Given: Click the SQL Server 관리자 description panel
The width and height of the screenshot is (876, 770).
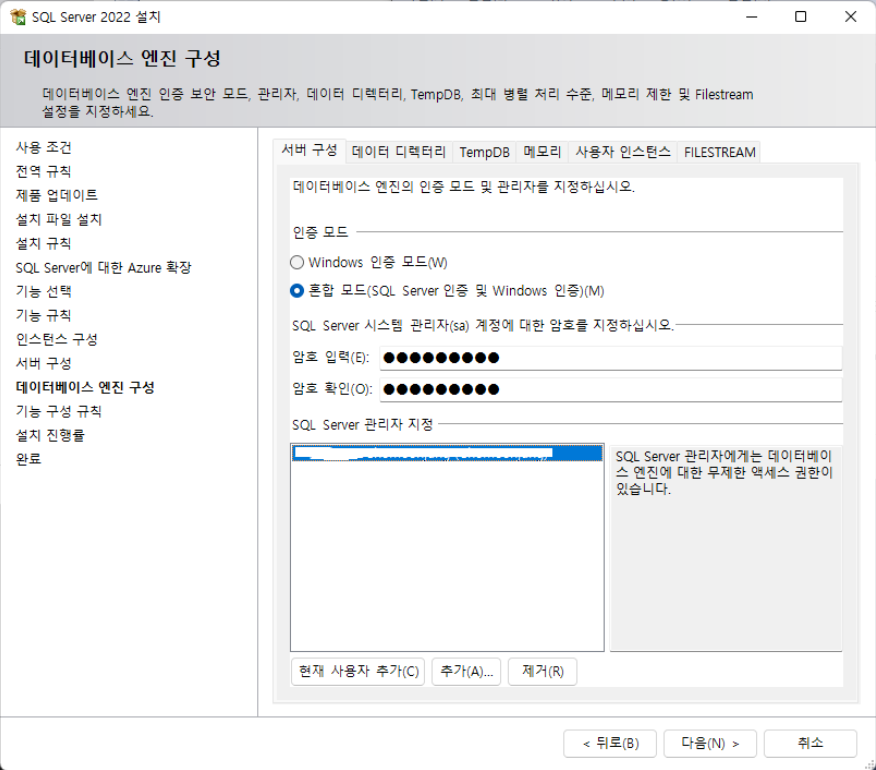Looking at the screenshot, I should (726, 548).
